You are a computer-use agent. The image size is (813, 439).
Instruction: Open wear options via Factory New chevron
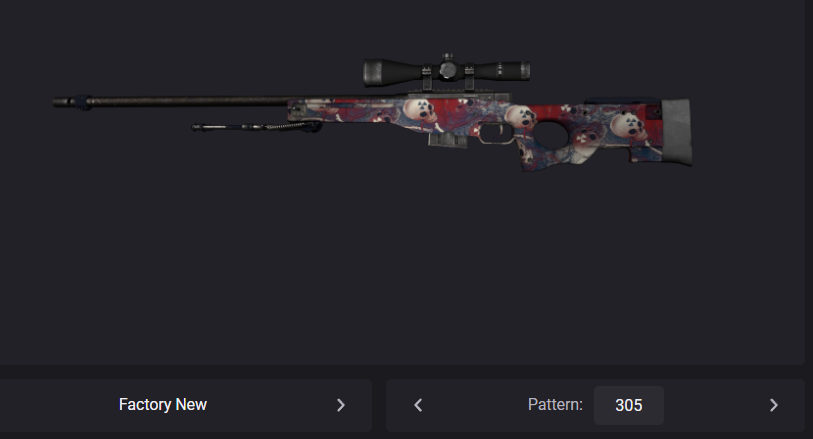[x=341, y=405]
